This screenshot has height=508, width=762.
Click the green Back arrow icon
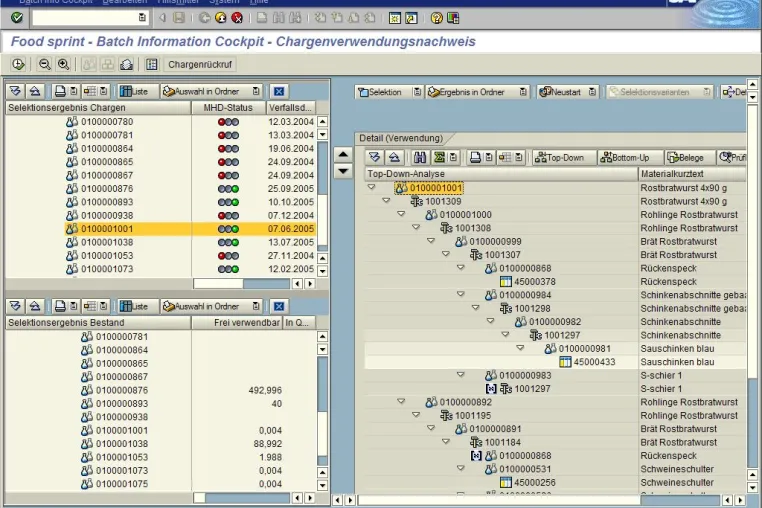click(x=205, y=18)
